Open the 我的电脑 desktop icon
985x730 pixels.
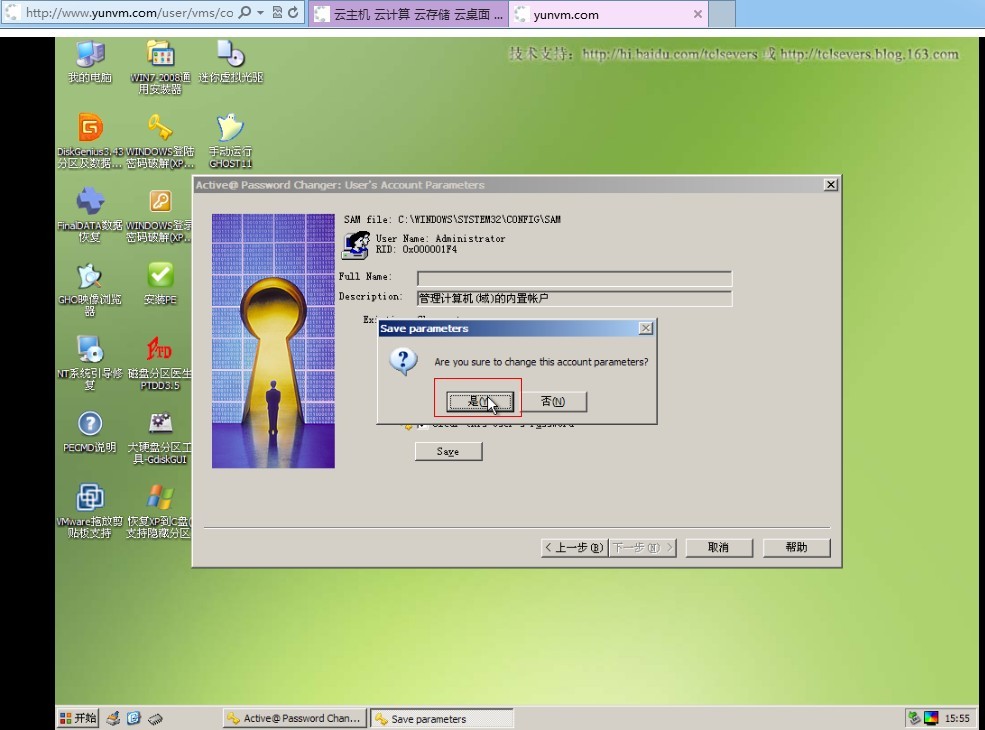(90, 61)
